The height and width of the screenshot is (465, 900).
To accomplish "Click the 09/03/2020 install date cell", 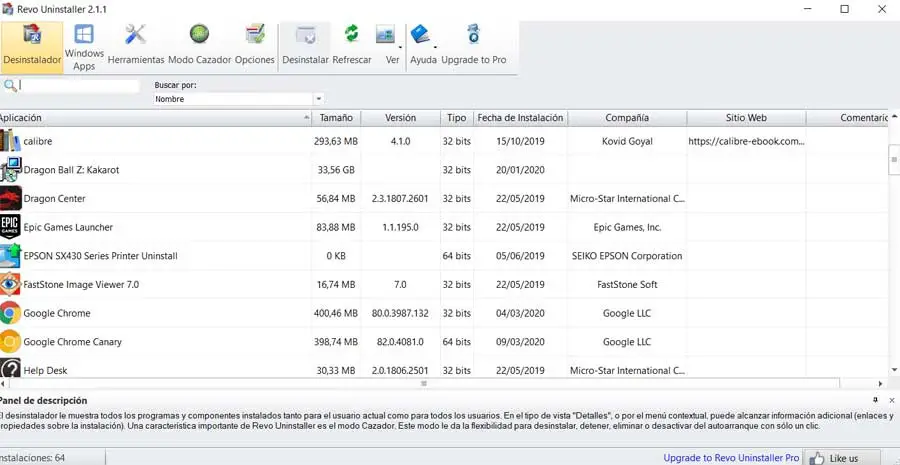I will pyautogui.click(x=521, y=342).
